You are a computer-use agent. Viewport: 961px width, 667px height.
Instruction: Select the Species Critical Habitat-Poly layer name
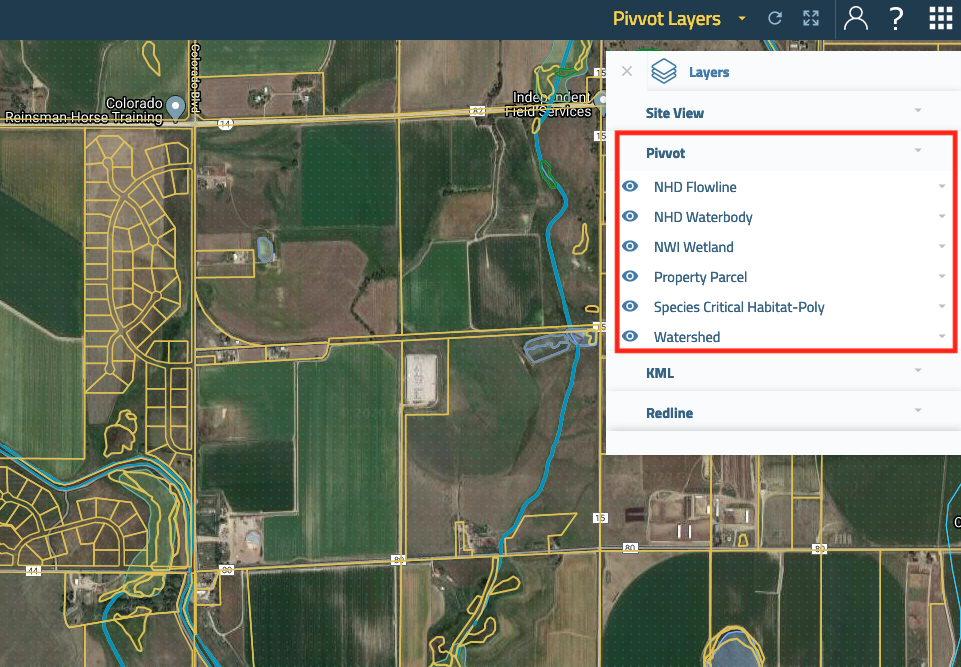[739, 307]
